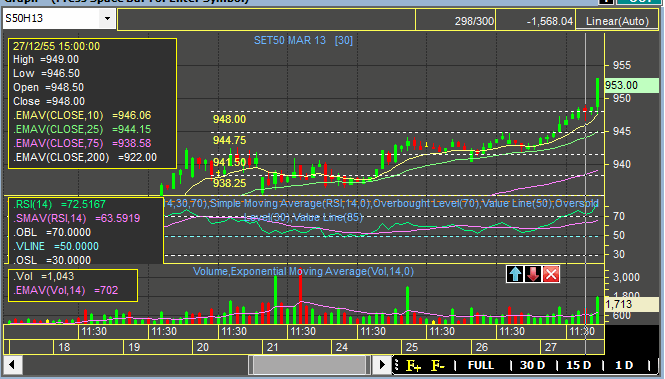Click the S50H13 symbol input field
Image resolution: width=665 pixels, height=379 pixels.
(52, 19)
